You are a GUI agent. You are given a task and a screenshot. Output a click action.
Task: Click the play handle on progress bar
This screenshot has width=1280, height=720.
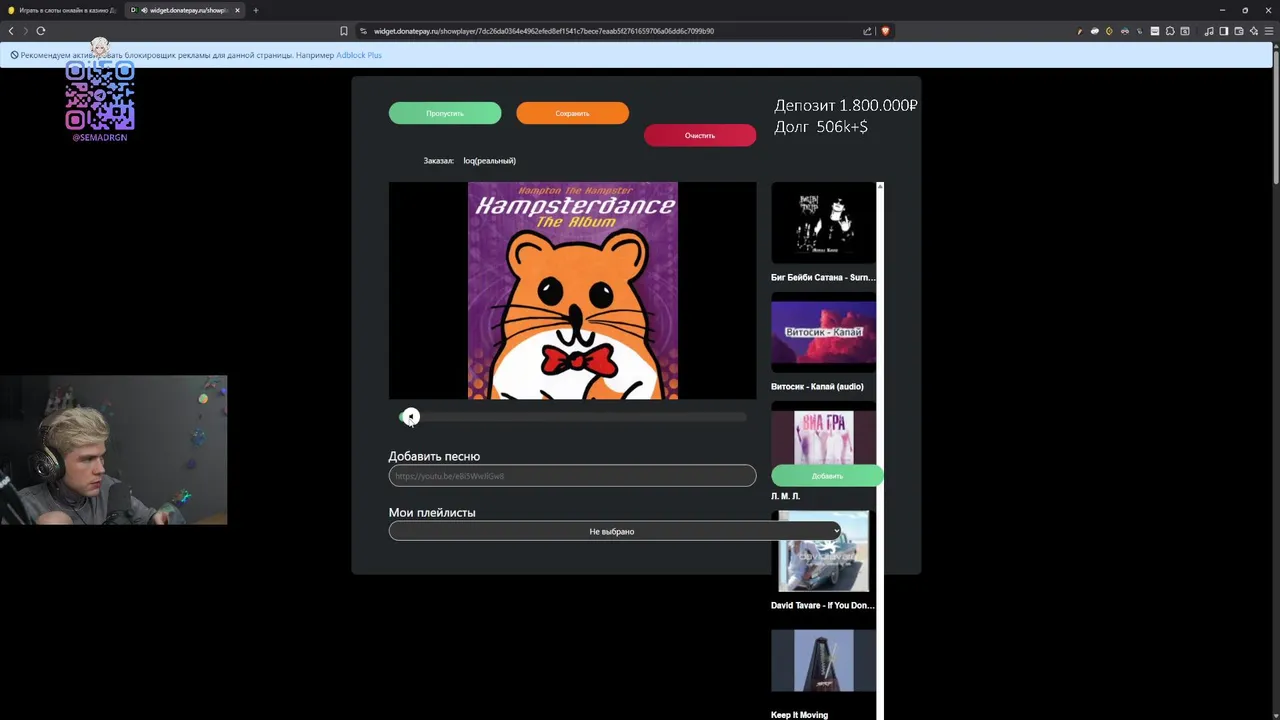pyautogui.click(x=410, y=417)
